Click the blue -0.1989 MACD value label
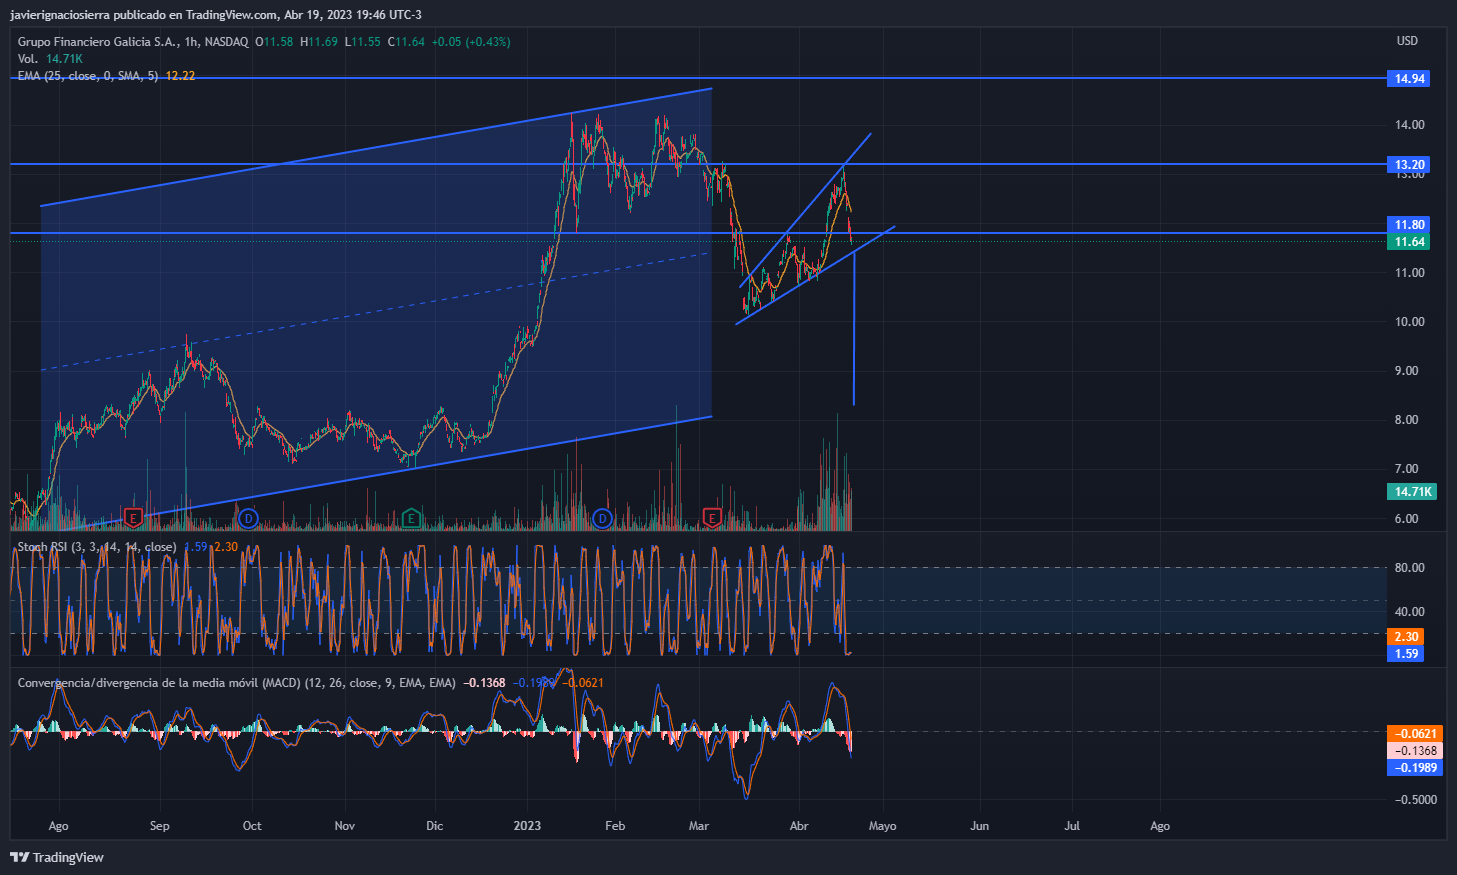This screenshot has height=875, width=1457. [x=1415, y=768]
